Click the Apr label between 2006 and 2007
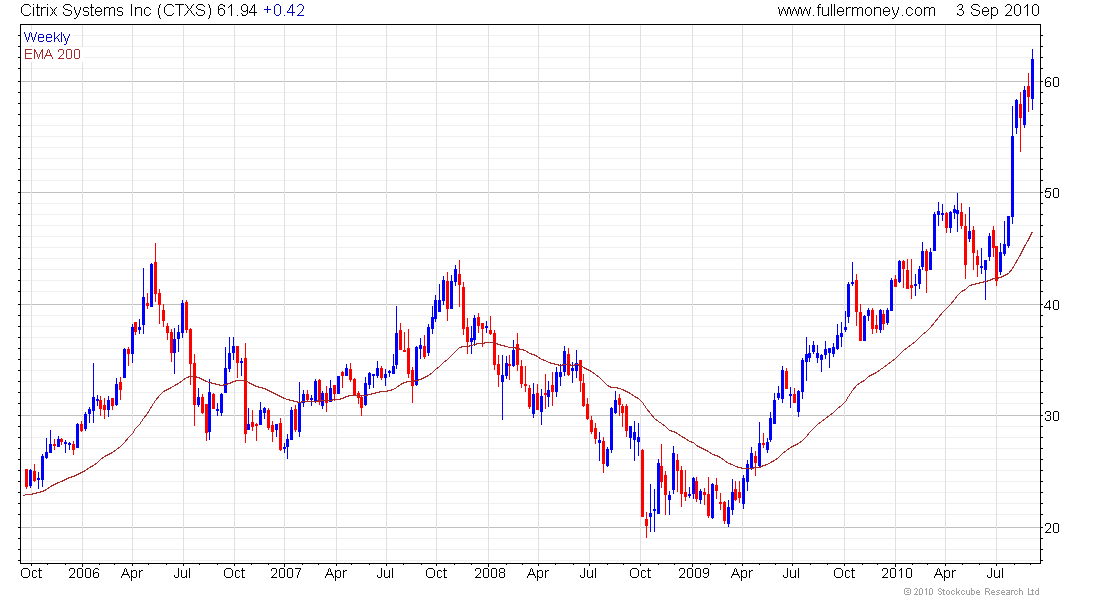 pyautogui.click(x=132, y=573)
